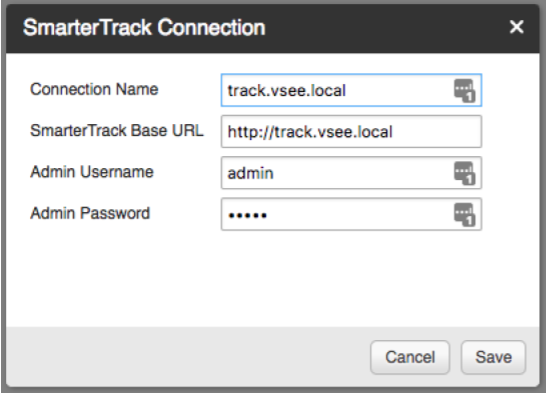
Task: Click the 'Admin Password' label
Action: [x=90, y=213]
